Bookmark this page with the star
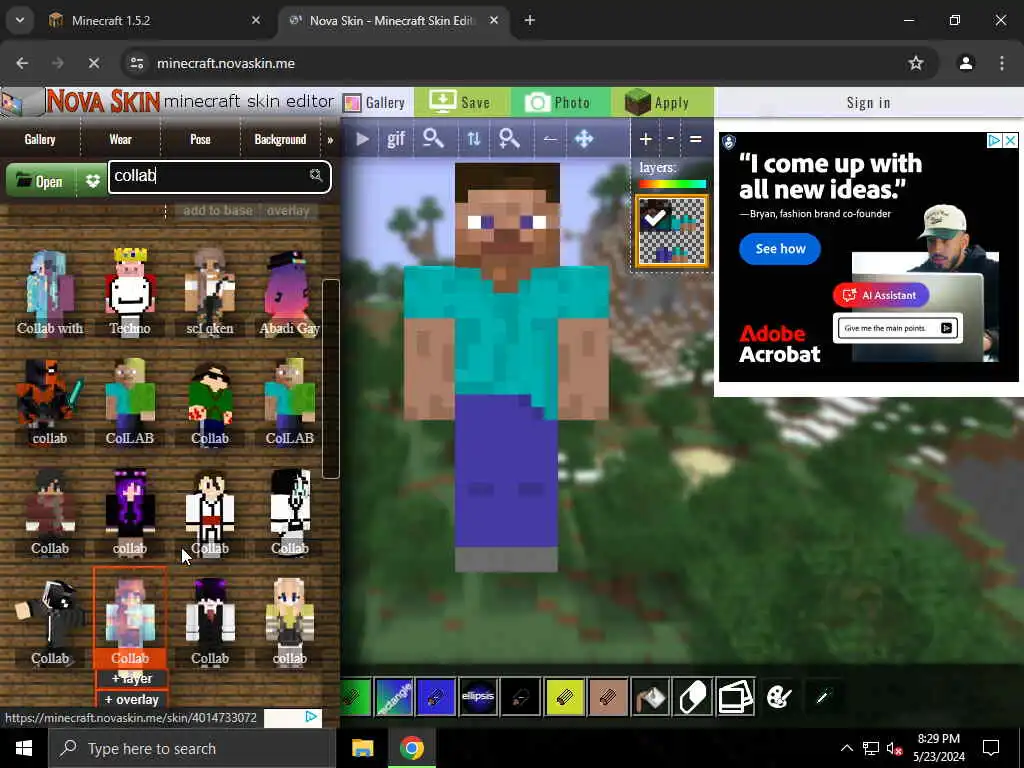This screenshot has width=1024, height=768. (x=916, y=63)
